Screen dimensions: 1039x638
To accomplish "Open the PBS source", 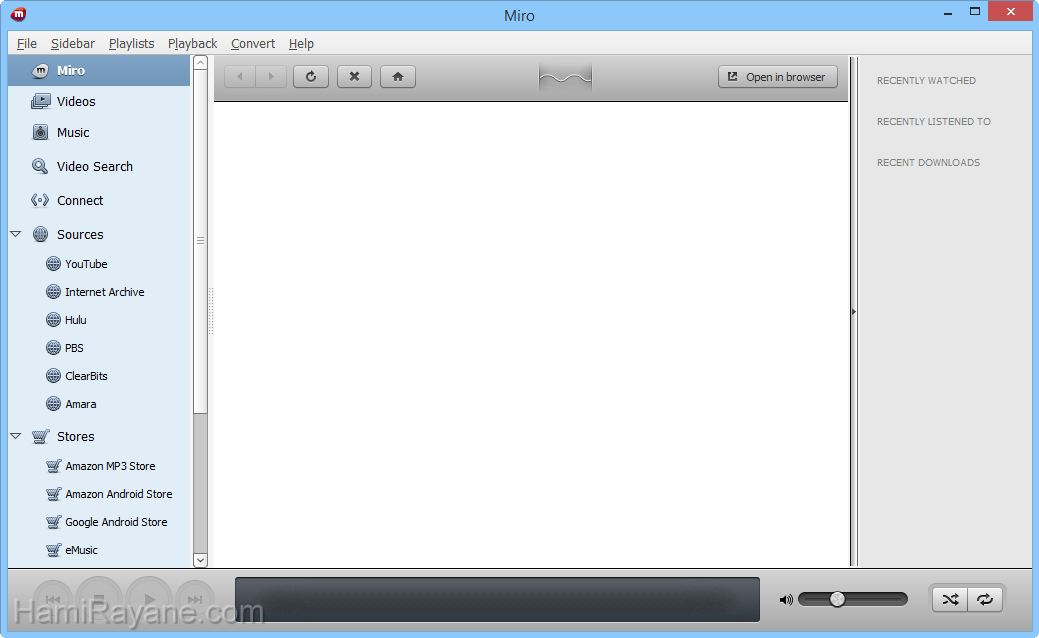I will [74, 348].
